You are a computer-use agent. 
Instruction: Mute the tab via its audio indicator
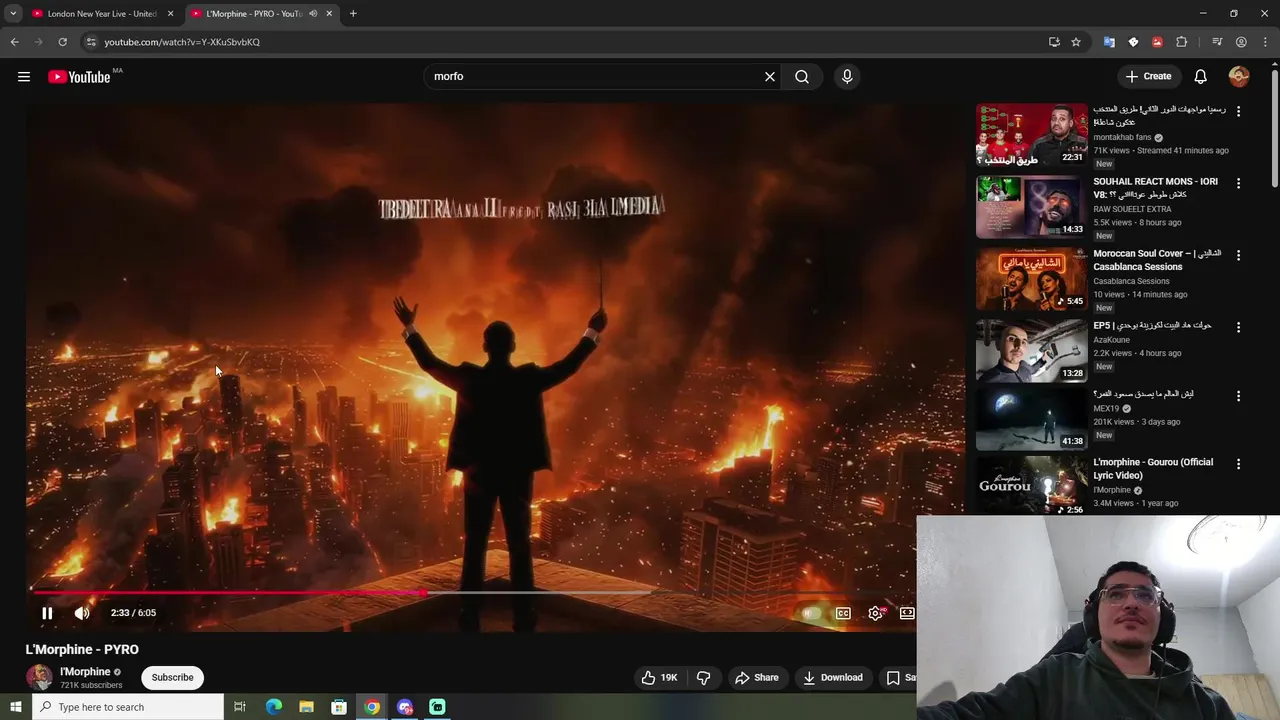click(x=313, y=14)
